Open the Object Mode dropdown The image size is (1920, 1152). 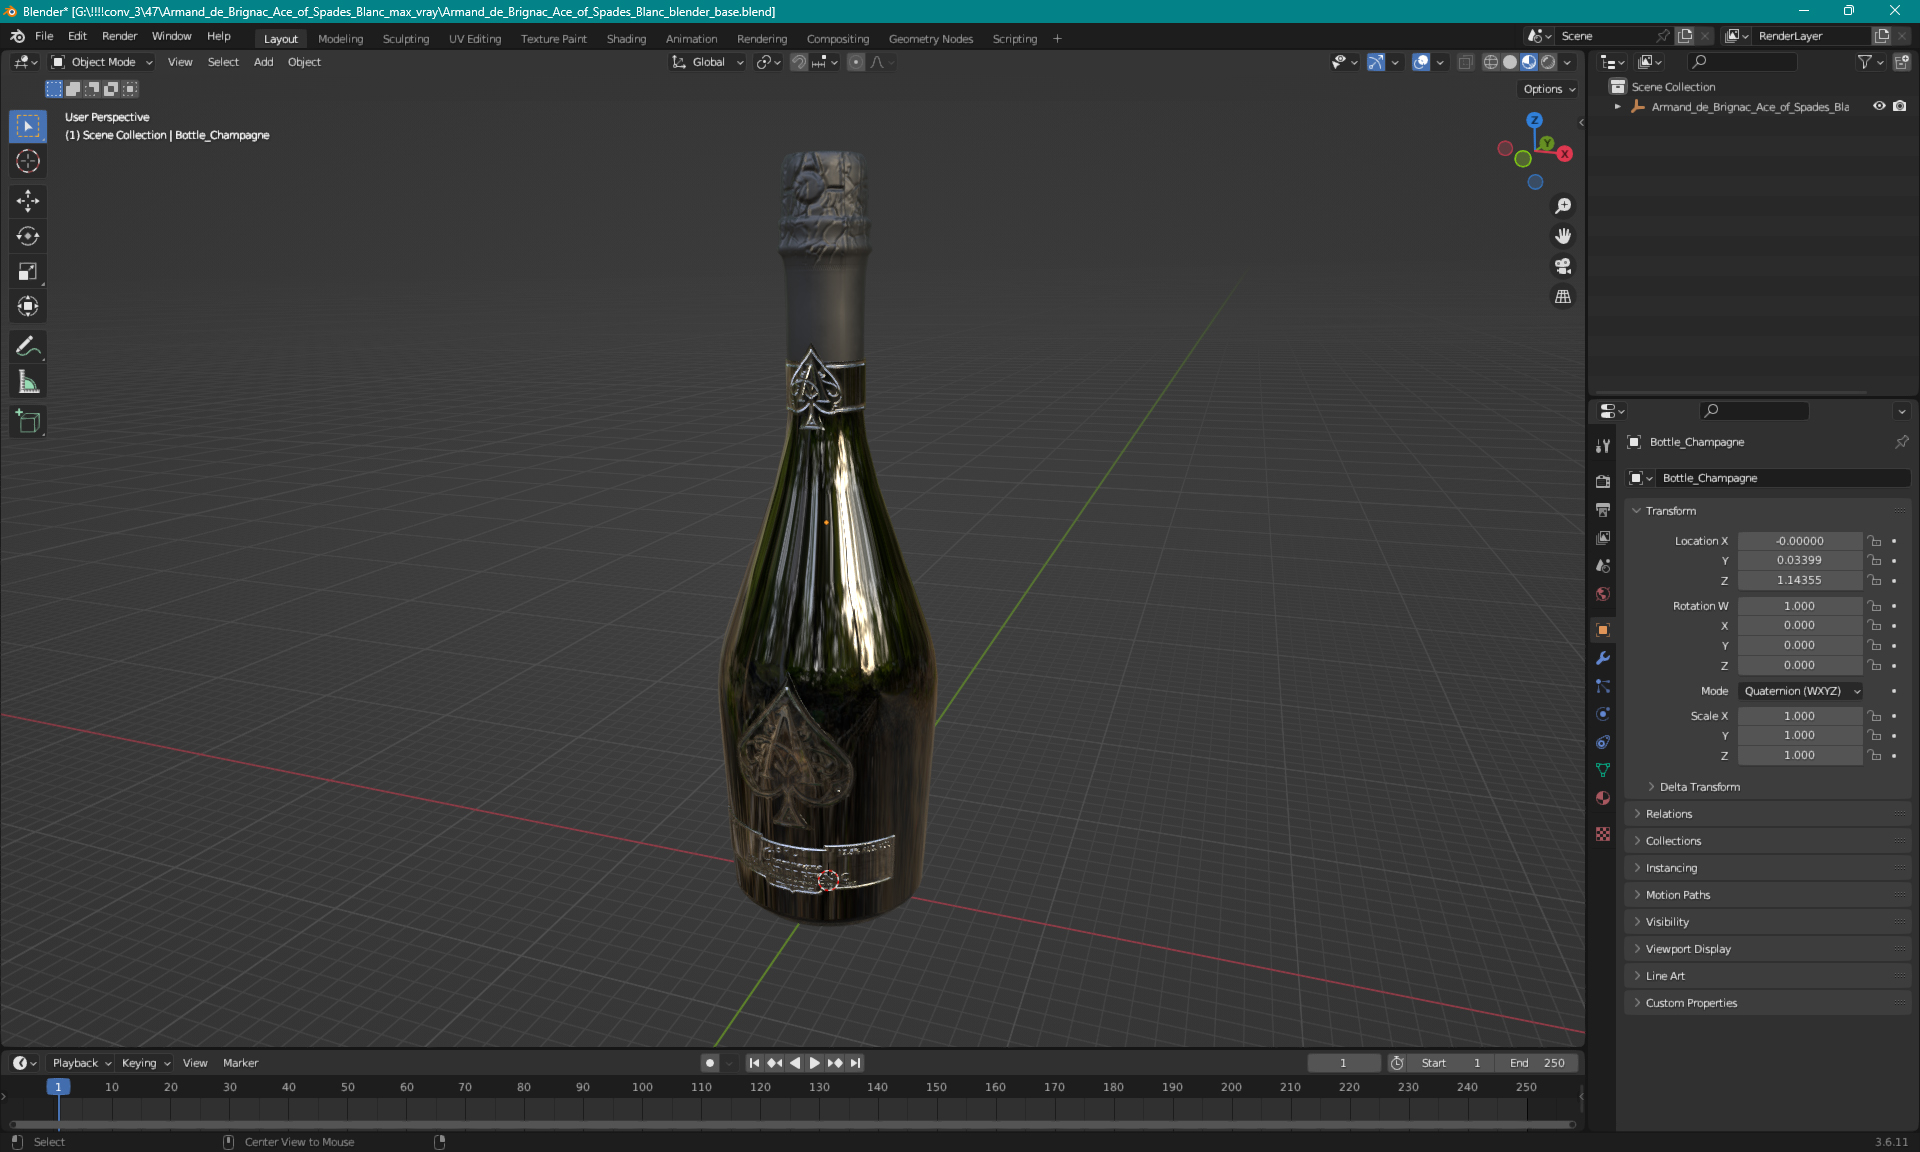102,62
